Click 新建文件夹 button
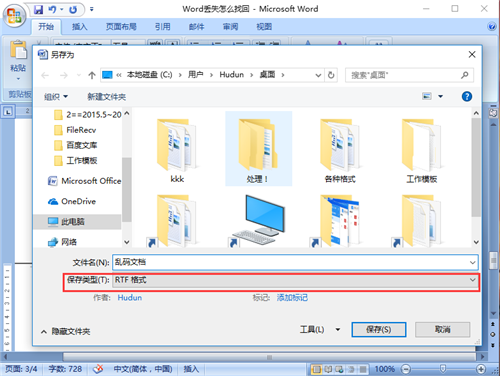Viewport: 500px width, 376px height. [107, 97]
